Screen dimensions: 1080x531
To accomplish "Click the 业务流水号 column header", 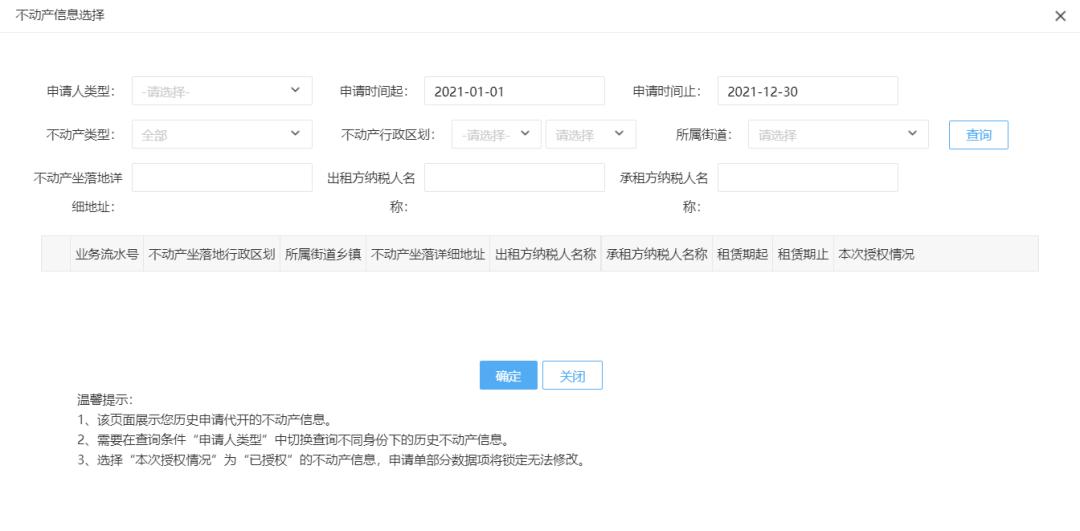I will point(107,253).
